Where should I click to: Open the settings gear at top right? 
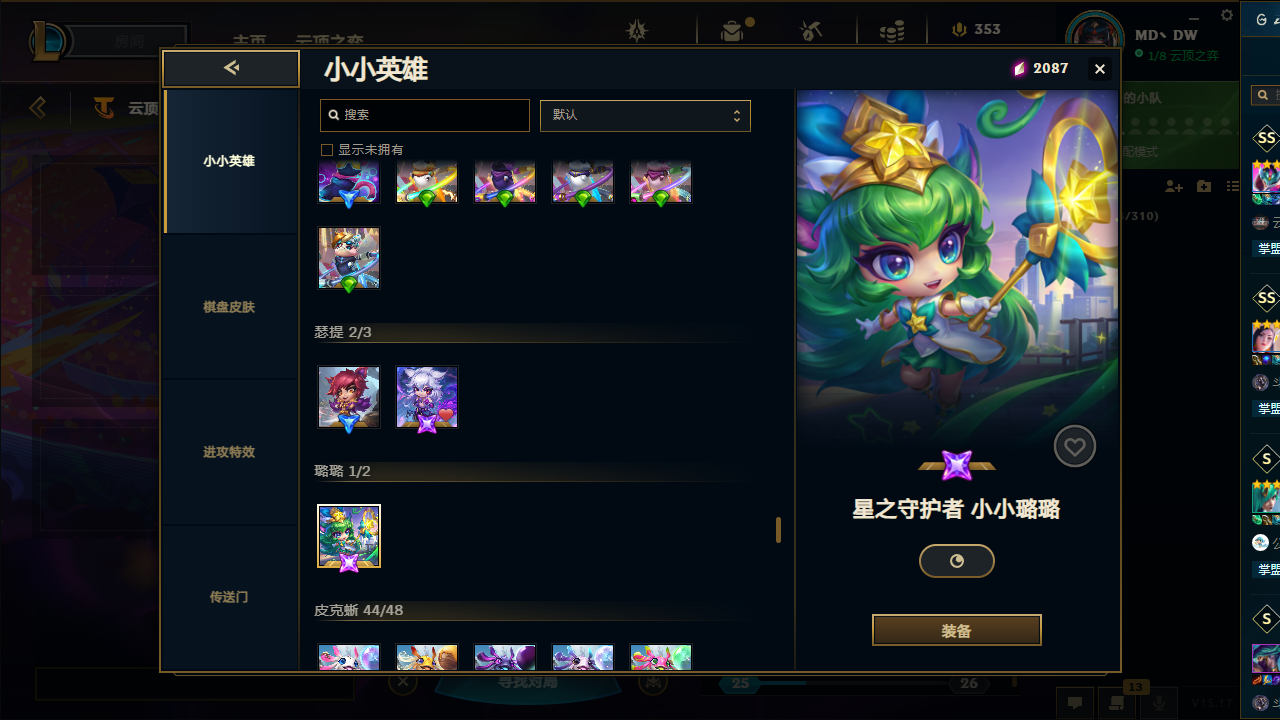click(1227, 15)
